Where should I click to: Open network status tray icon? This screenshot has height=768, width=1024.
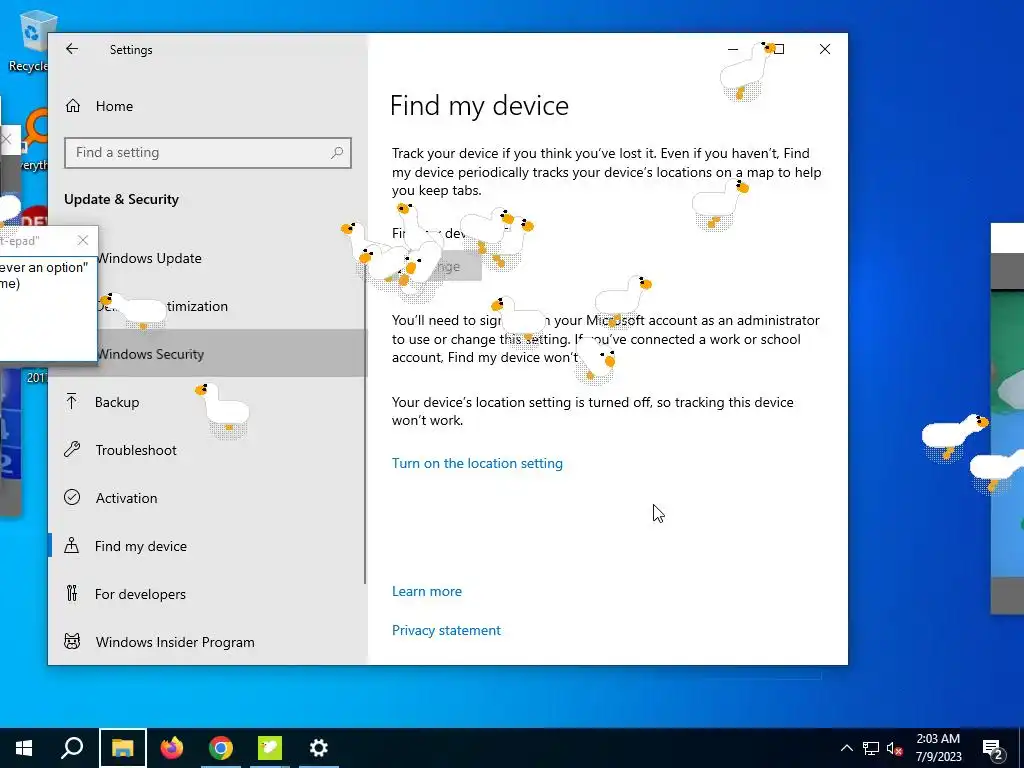(x=871, y=748)
